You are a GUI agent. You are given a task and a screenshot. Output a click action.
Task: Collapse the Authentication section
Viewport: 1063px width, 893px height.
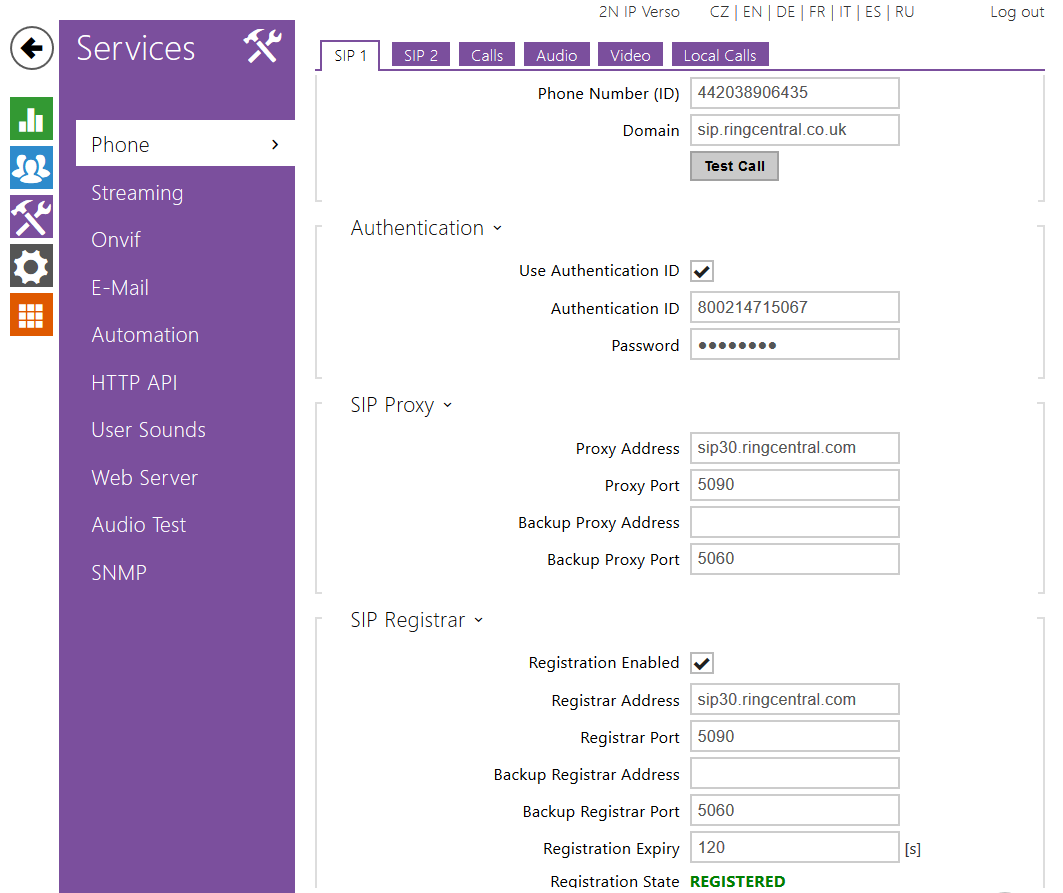point(497,229)
